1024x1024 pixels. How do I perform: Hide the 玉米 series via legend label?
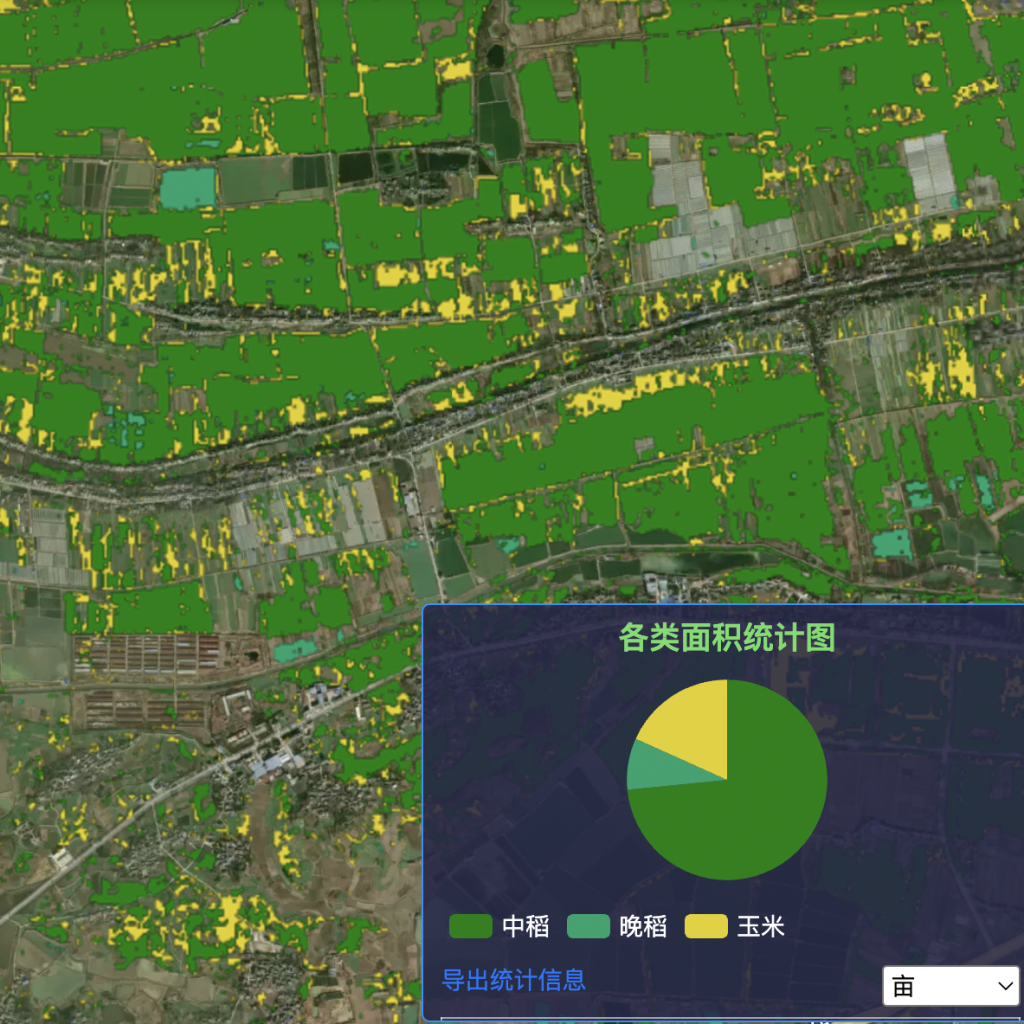(760, 927)
